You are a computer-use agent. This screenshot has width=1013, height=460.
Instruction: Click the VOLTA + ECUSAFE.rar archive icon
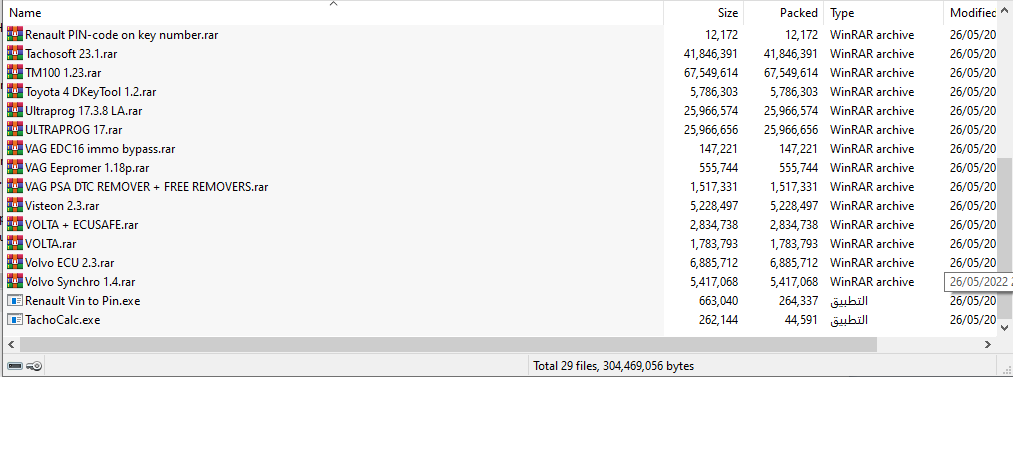pyautogui.click(x=15, y=225)
